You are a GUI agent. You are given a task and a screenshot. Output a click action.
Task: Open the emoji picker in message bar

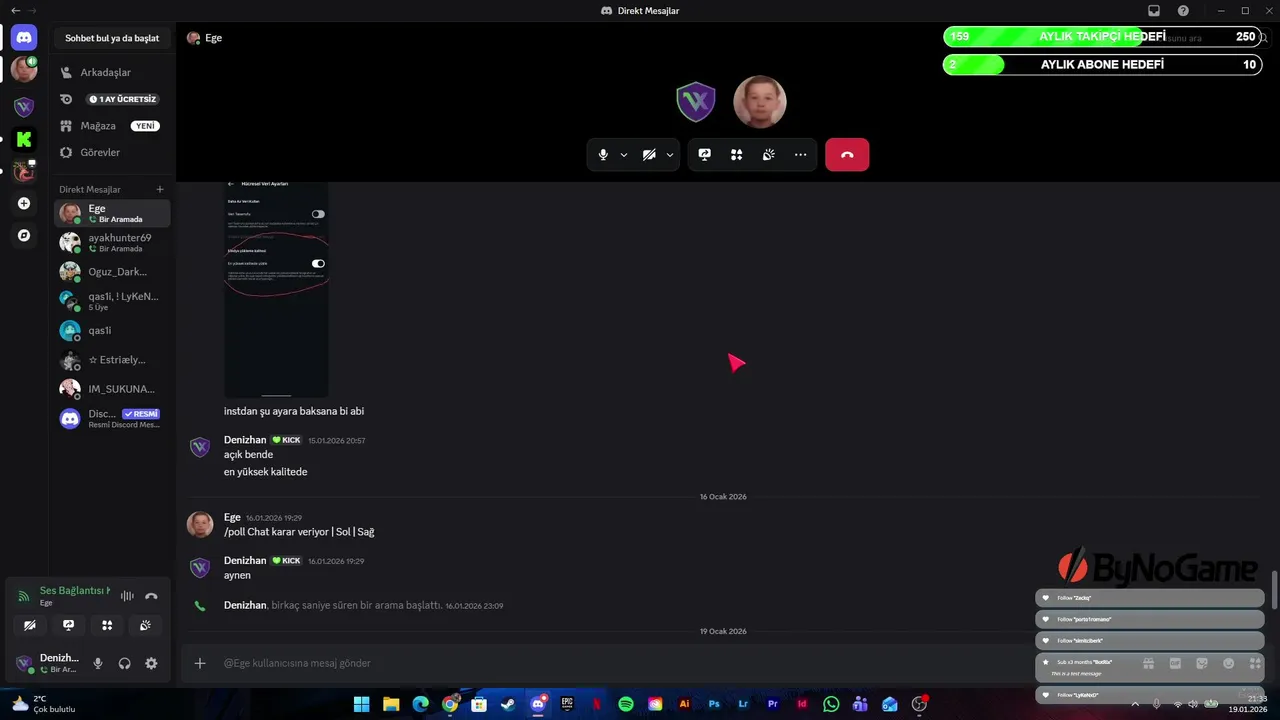coord(1228,663)
